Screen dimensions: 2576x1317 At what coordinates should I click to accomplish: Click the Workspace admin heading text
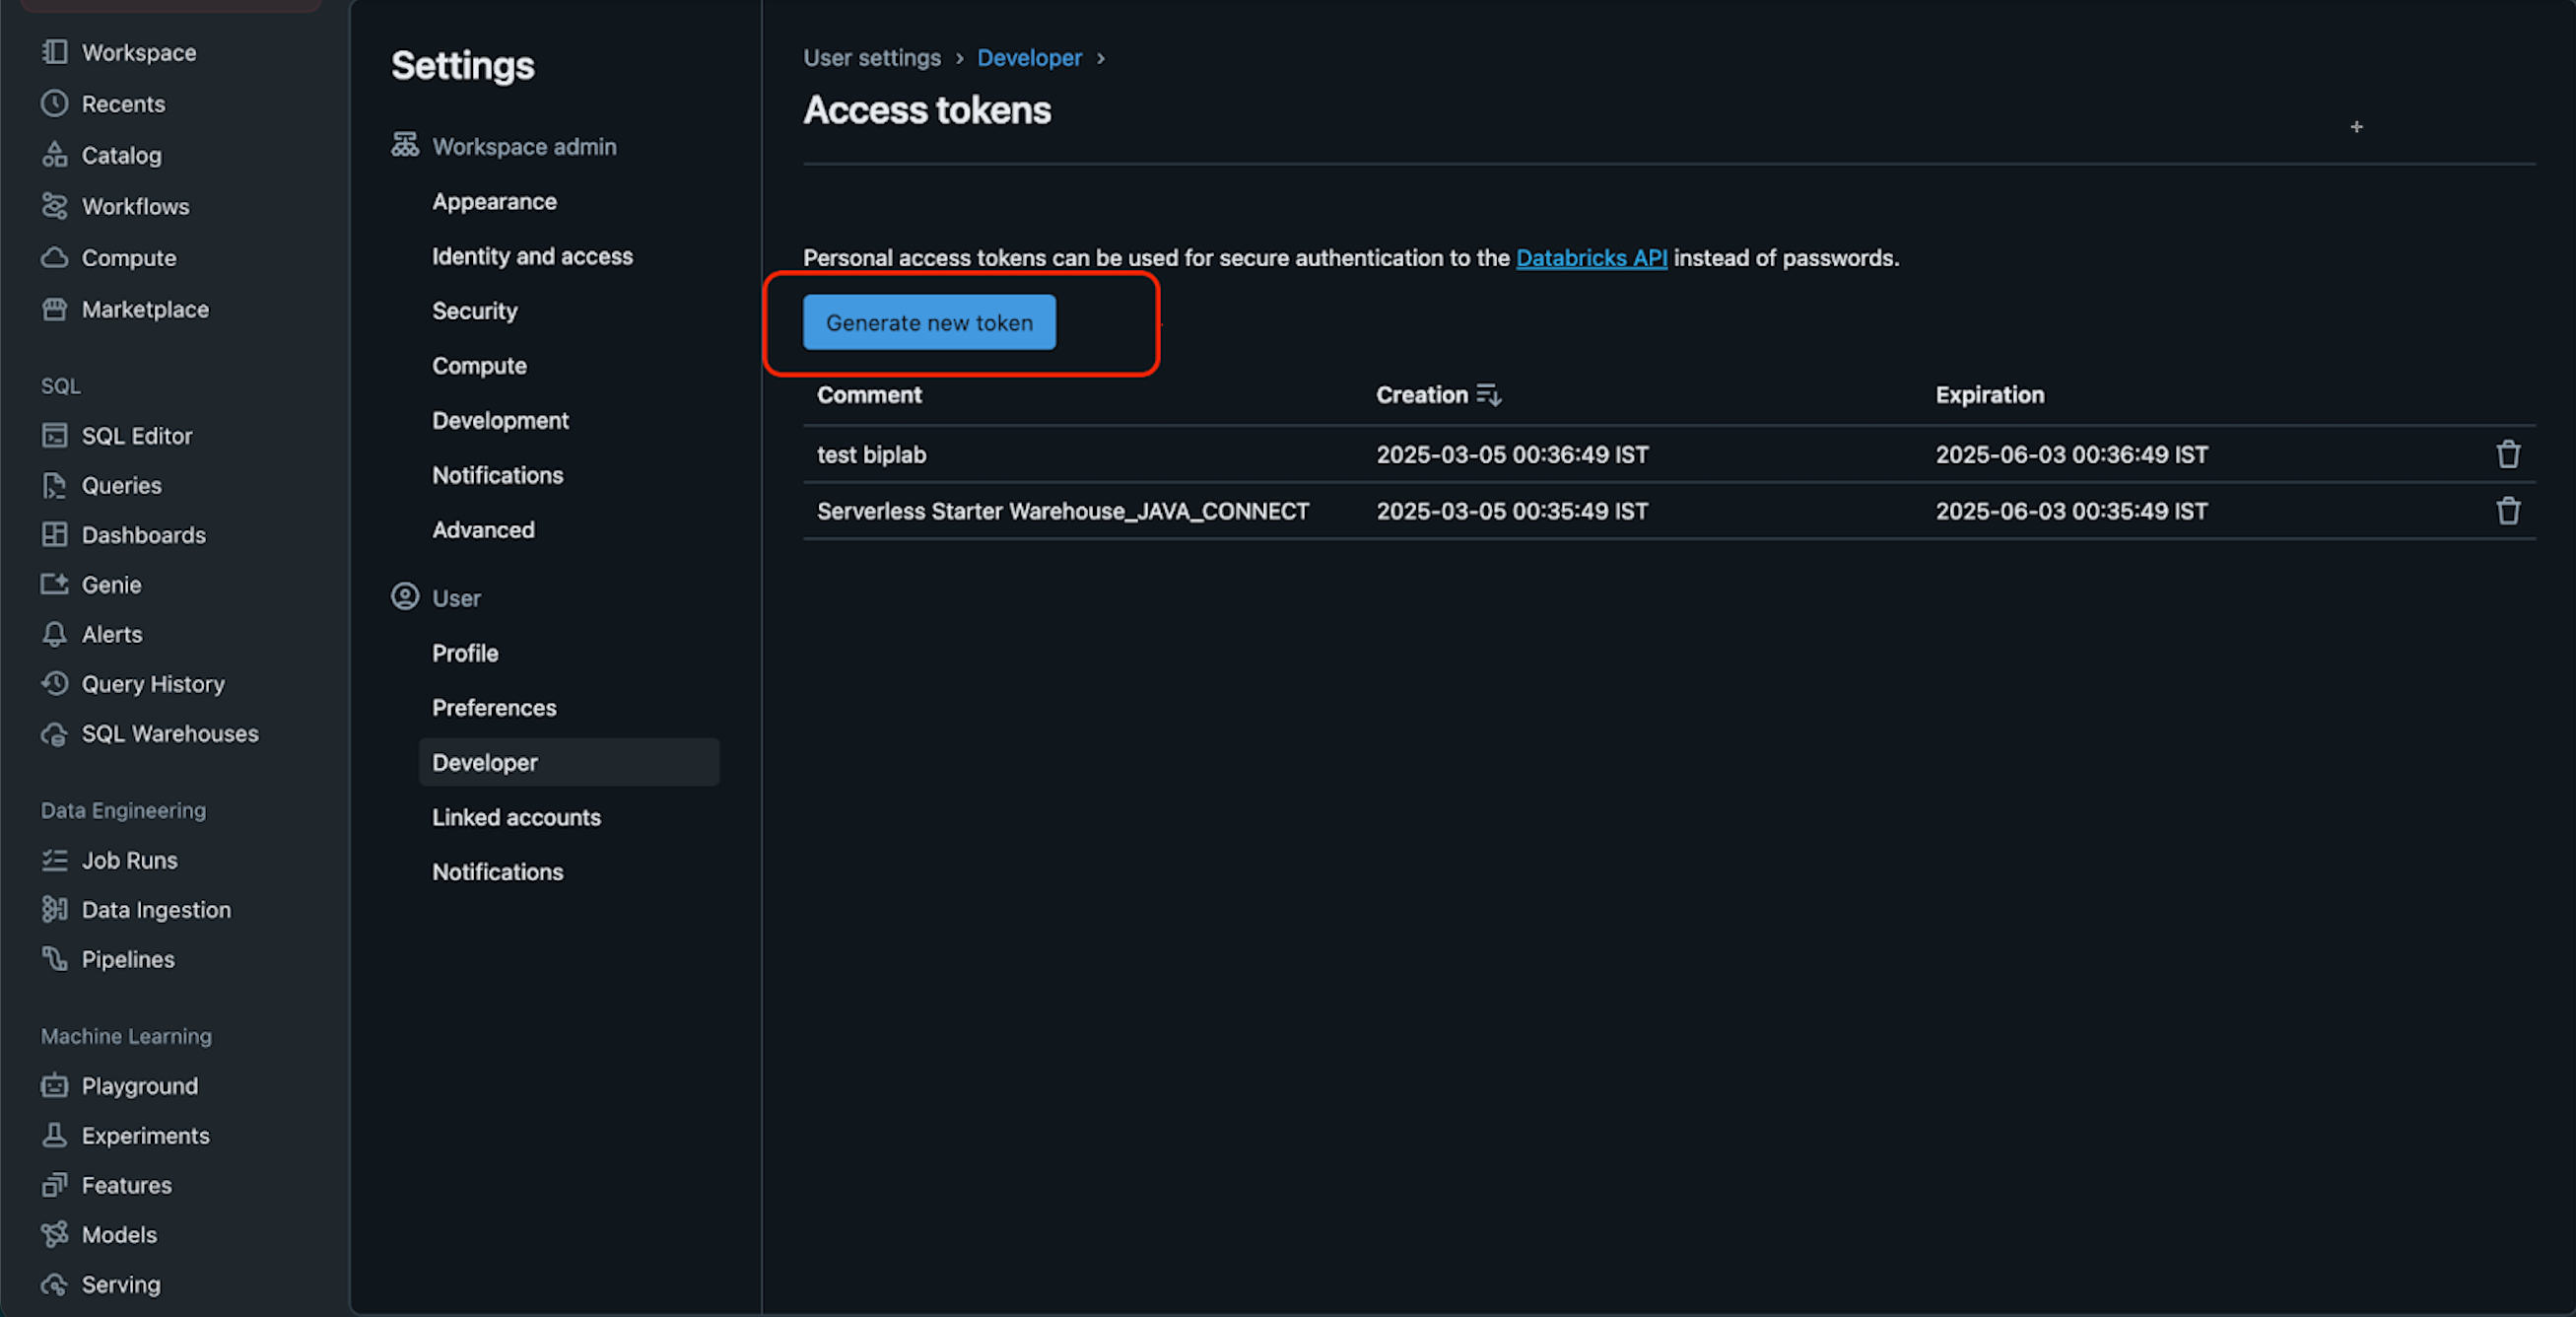tap(524, 146)
